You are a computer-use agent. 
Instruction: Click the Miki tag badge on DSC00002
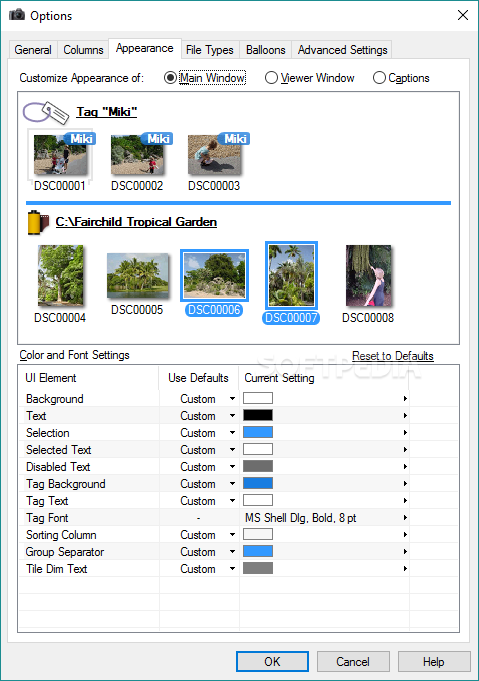click(157, 139)
